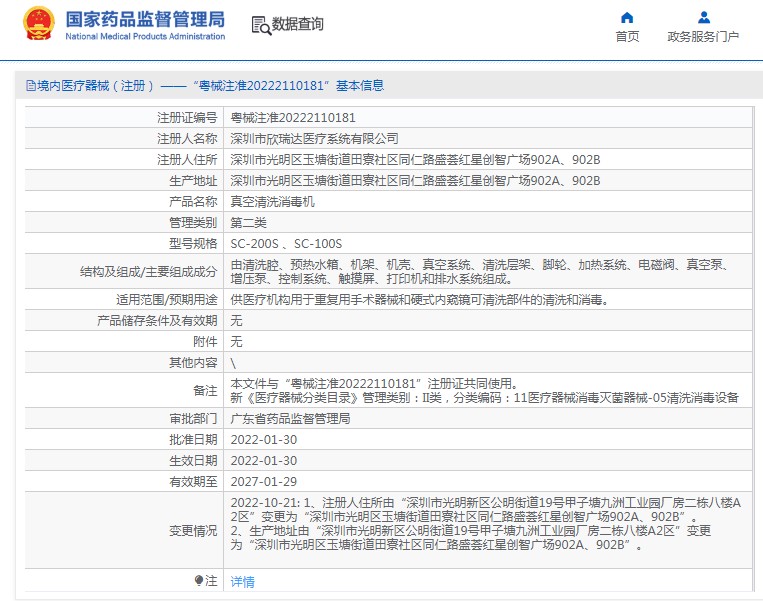Open 政务服务门户 portal link
This screenshot has width=763, height=601.
[x=703, y=37]
